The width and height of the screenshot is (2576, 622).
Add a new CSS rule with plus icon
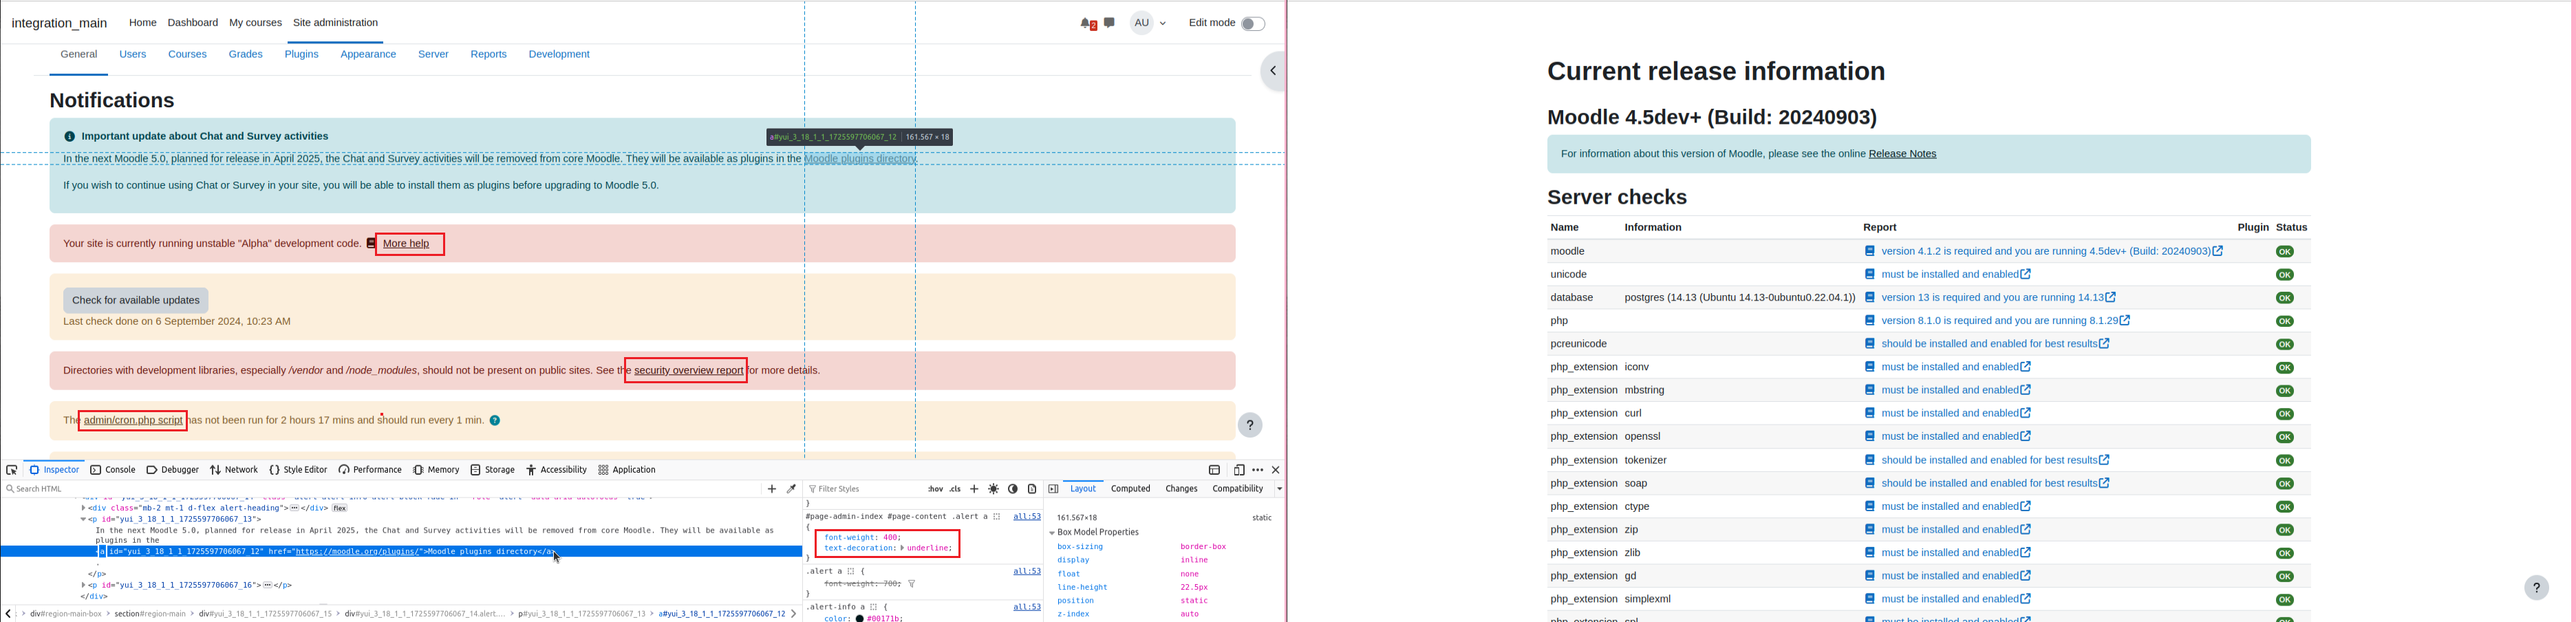[x=974, y=489]
